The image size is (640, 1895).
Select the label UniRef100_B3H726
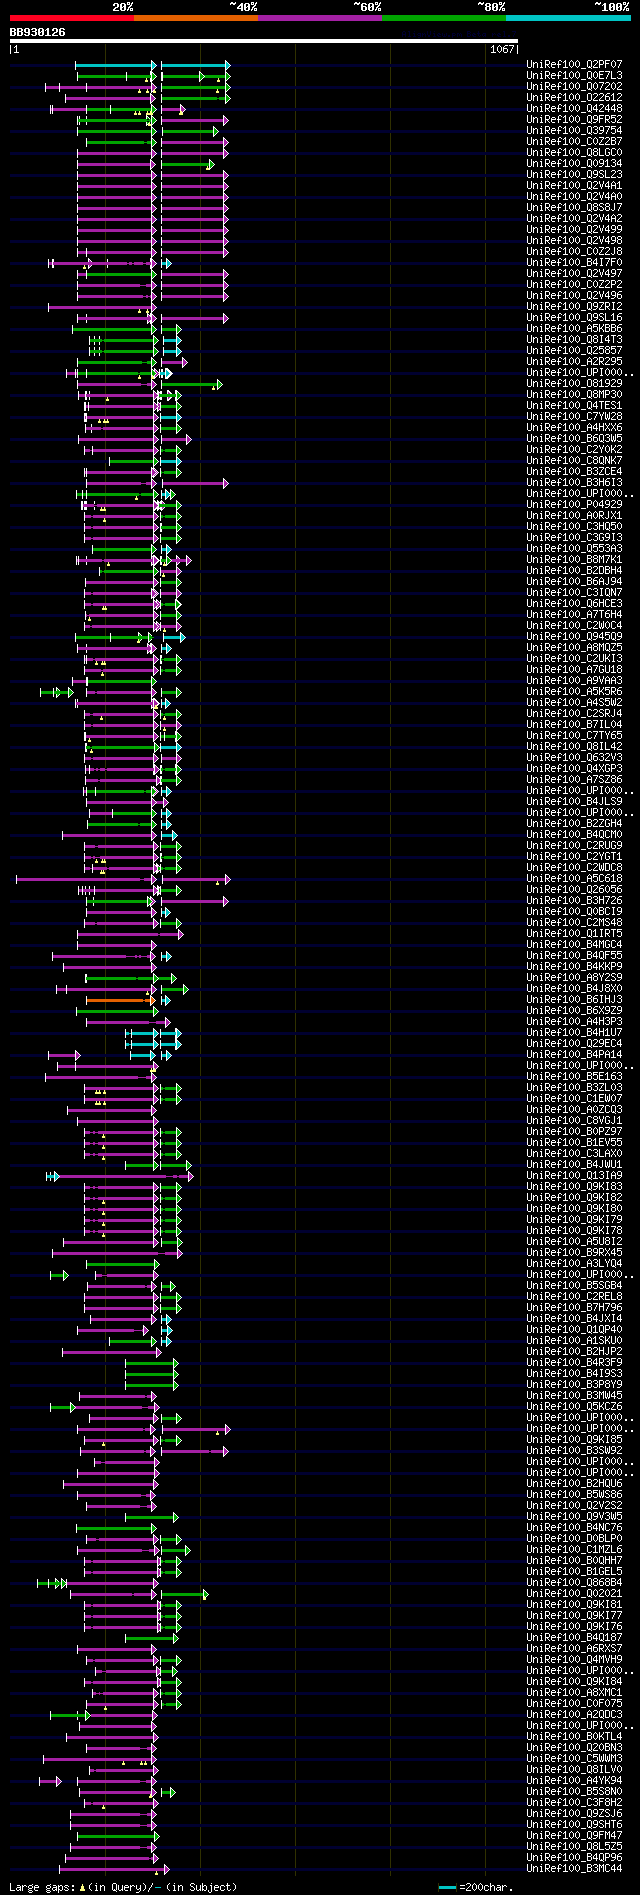pyautogui.click(x=574, y=901)
